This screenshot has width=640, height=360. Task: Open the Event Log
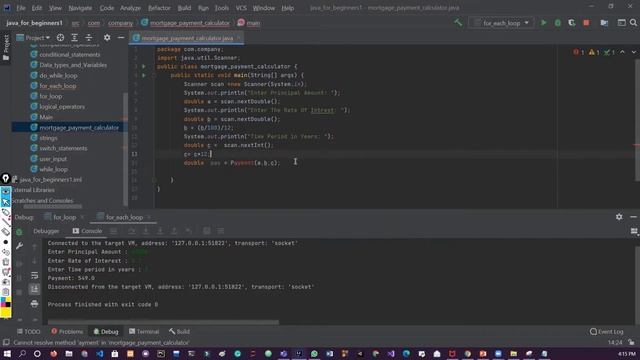pyautogui.click(x=607, y=331)
